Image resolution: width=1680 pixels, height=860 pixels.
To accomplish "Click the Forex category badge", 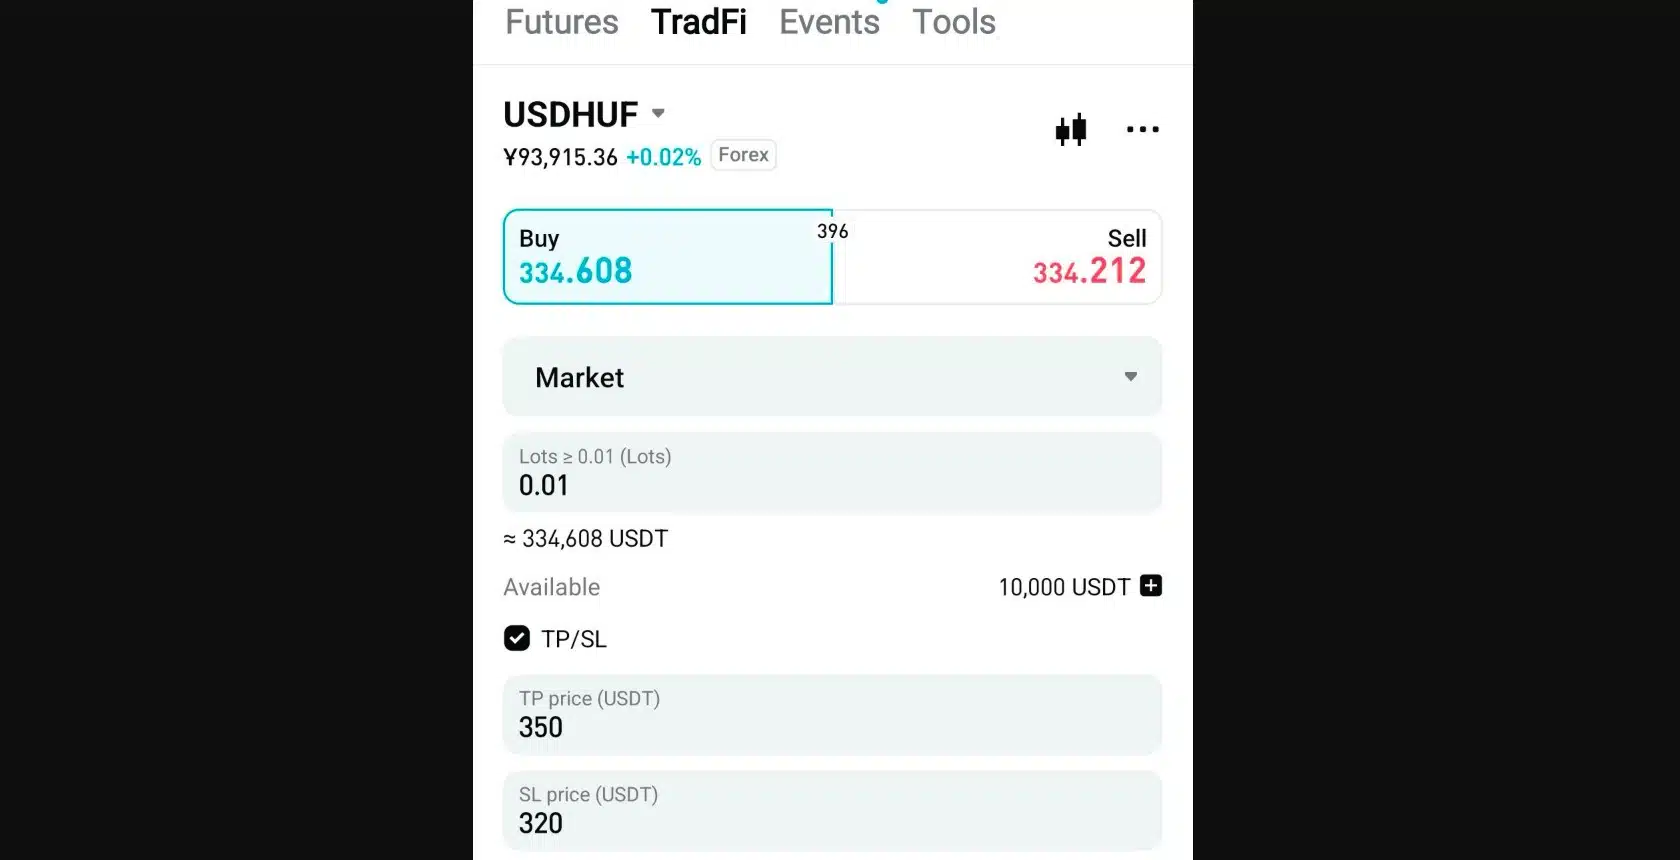I will pyautogui.click(x=742, y=154).
